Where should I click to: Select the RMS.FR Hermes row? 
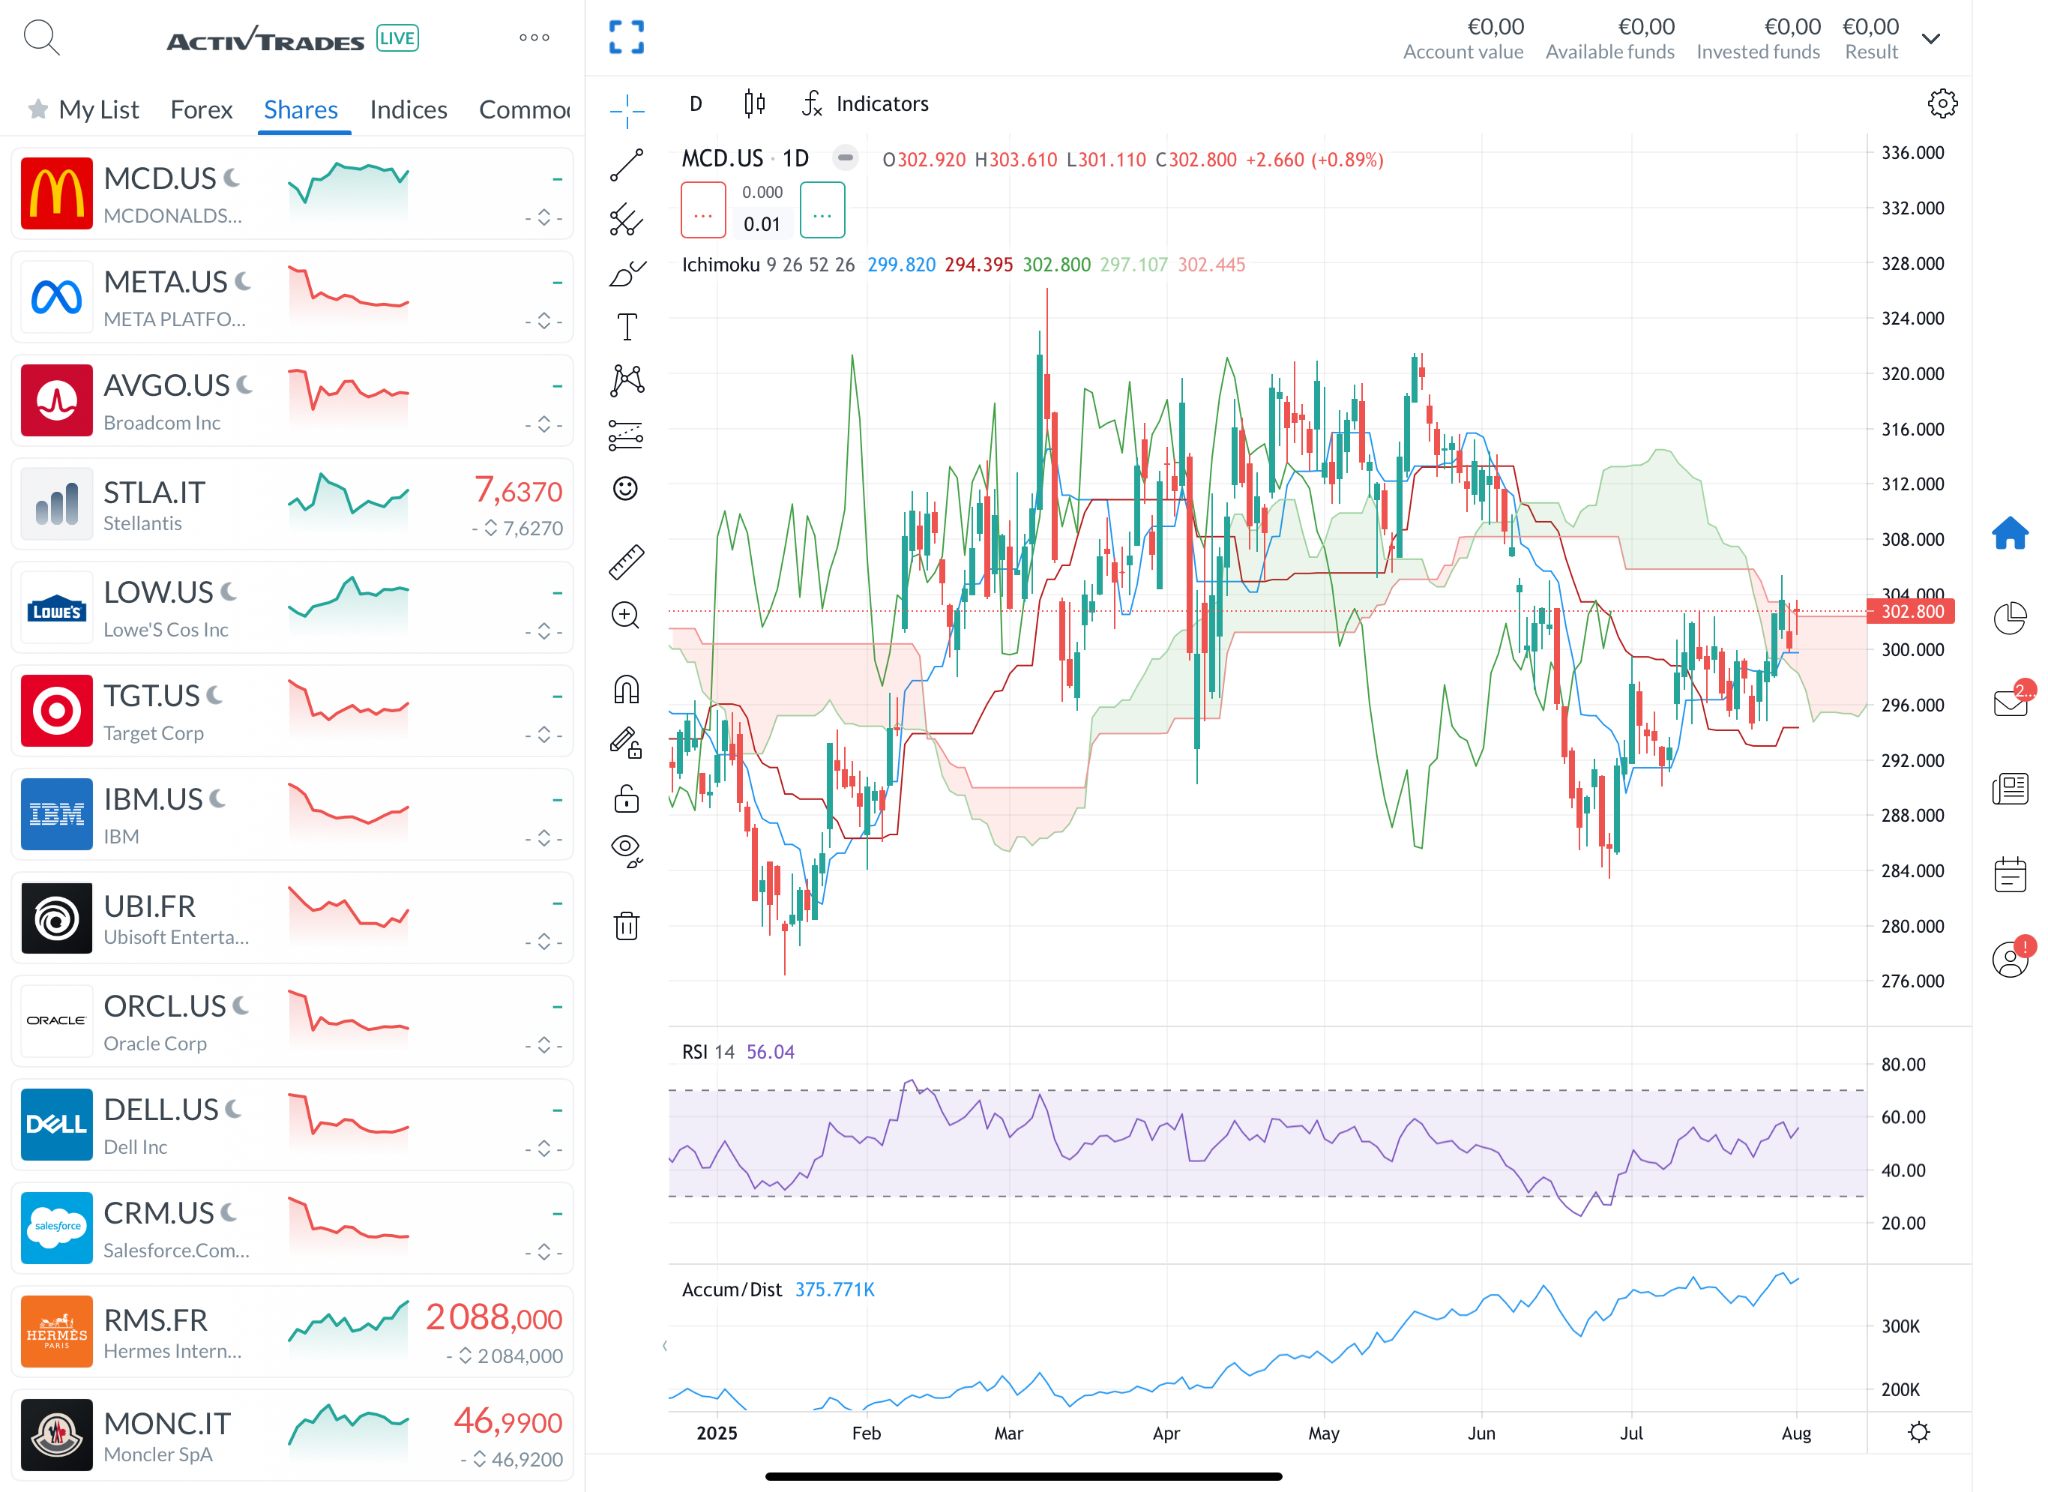coord(292,1332)
